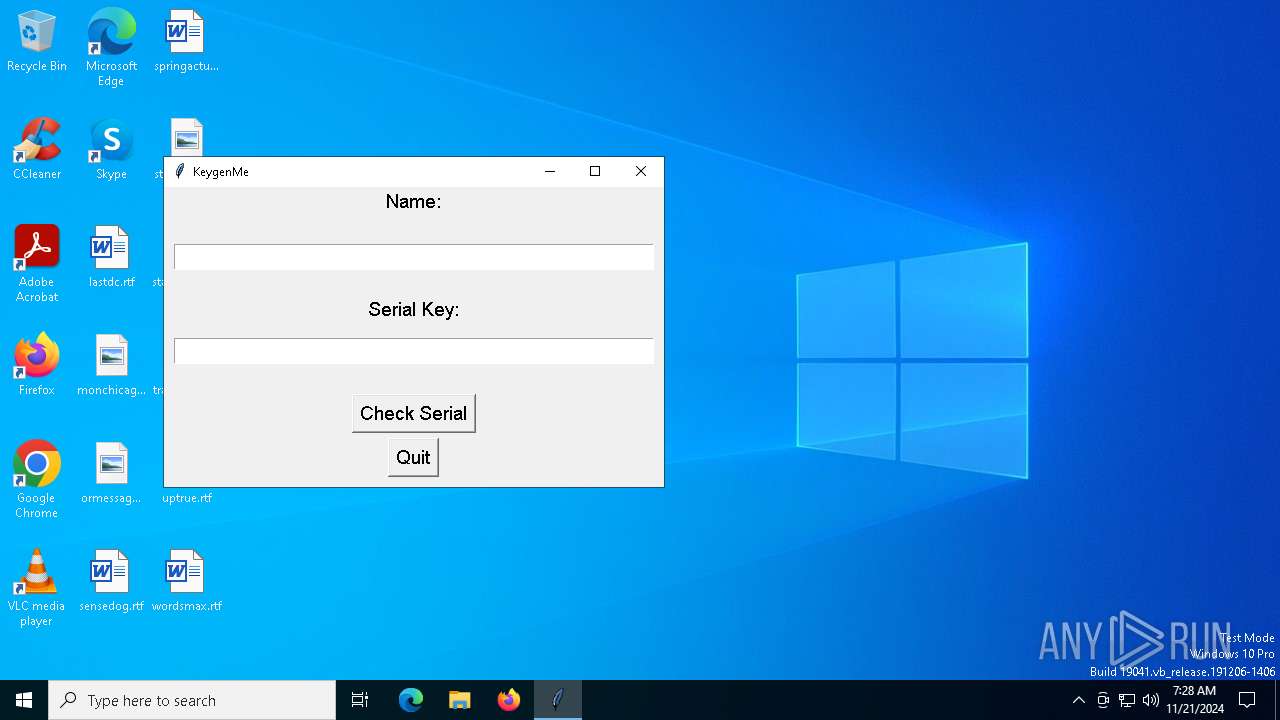Select the lastdc.rtf file icon
The height and width of the screenshot is (720, 1280).
pyautogui.click(x=111, y=257)
